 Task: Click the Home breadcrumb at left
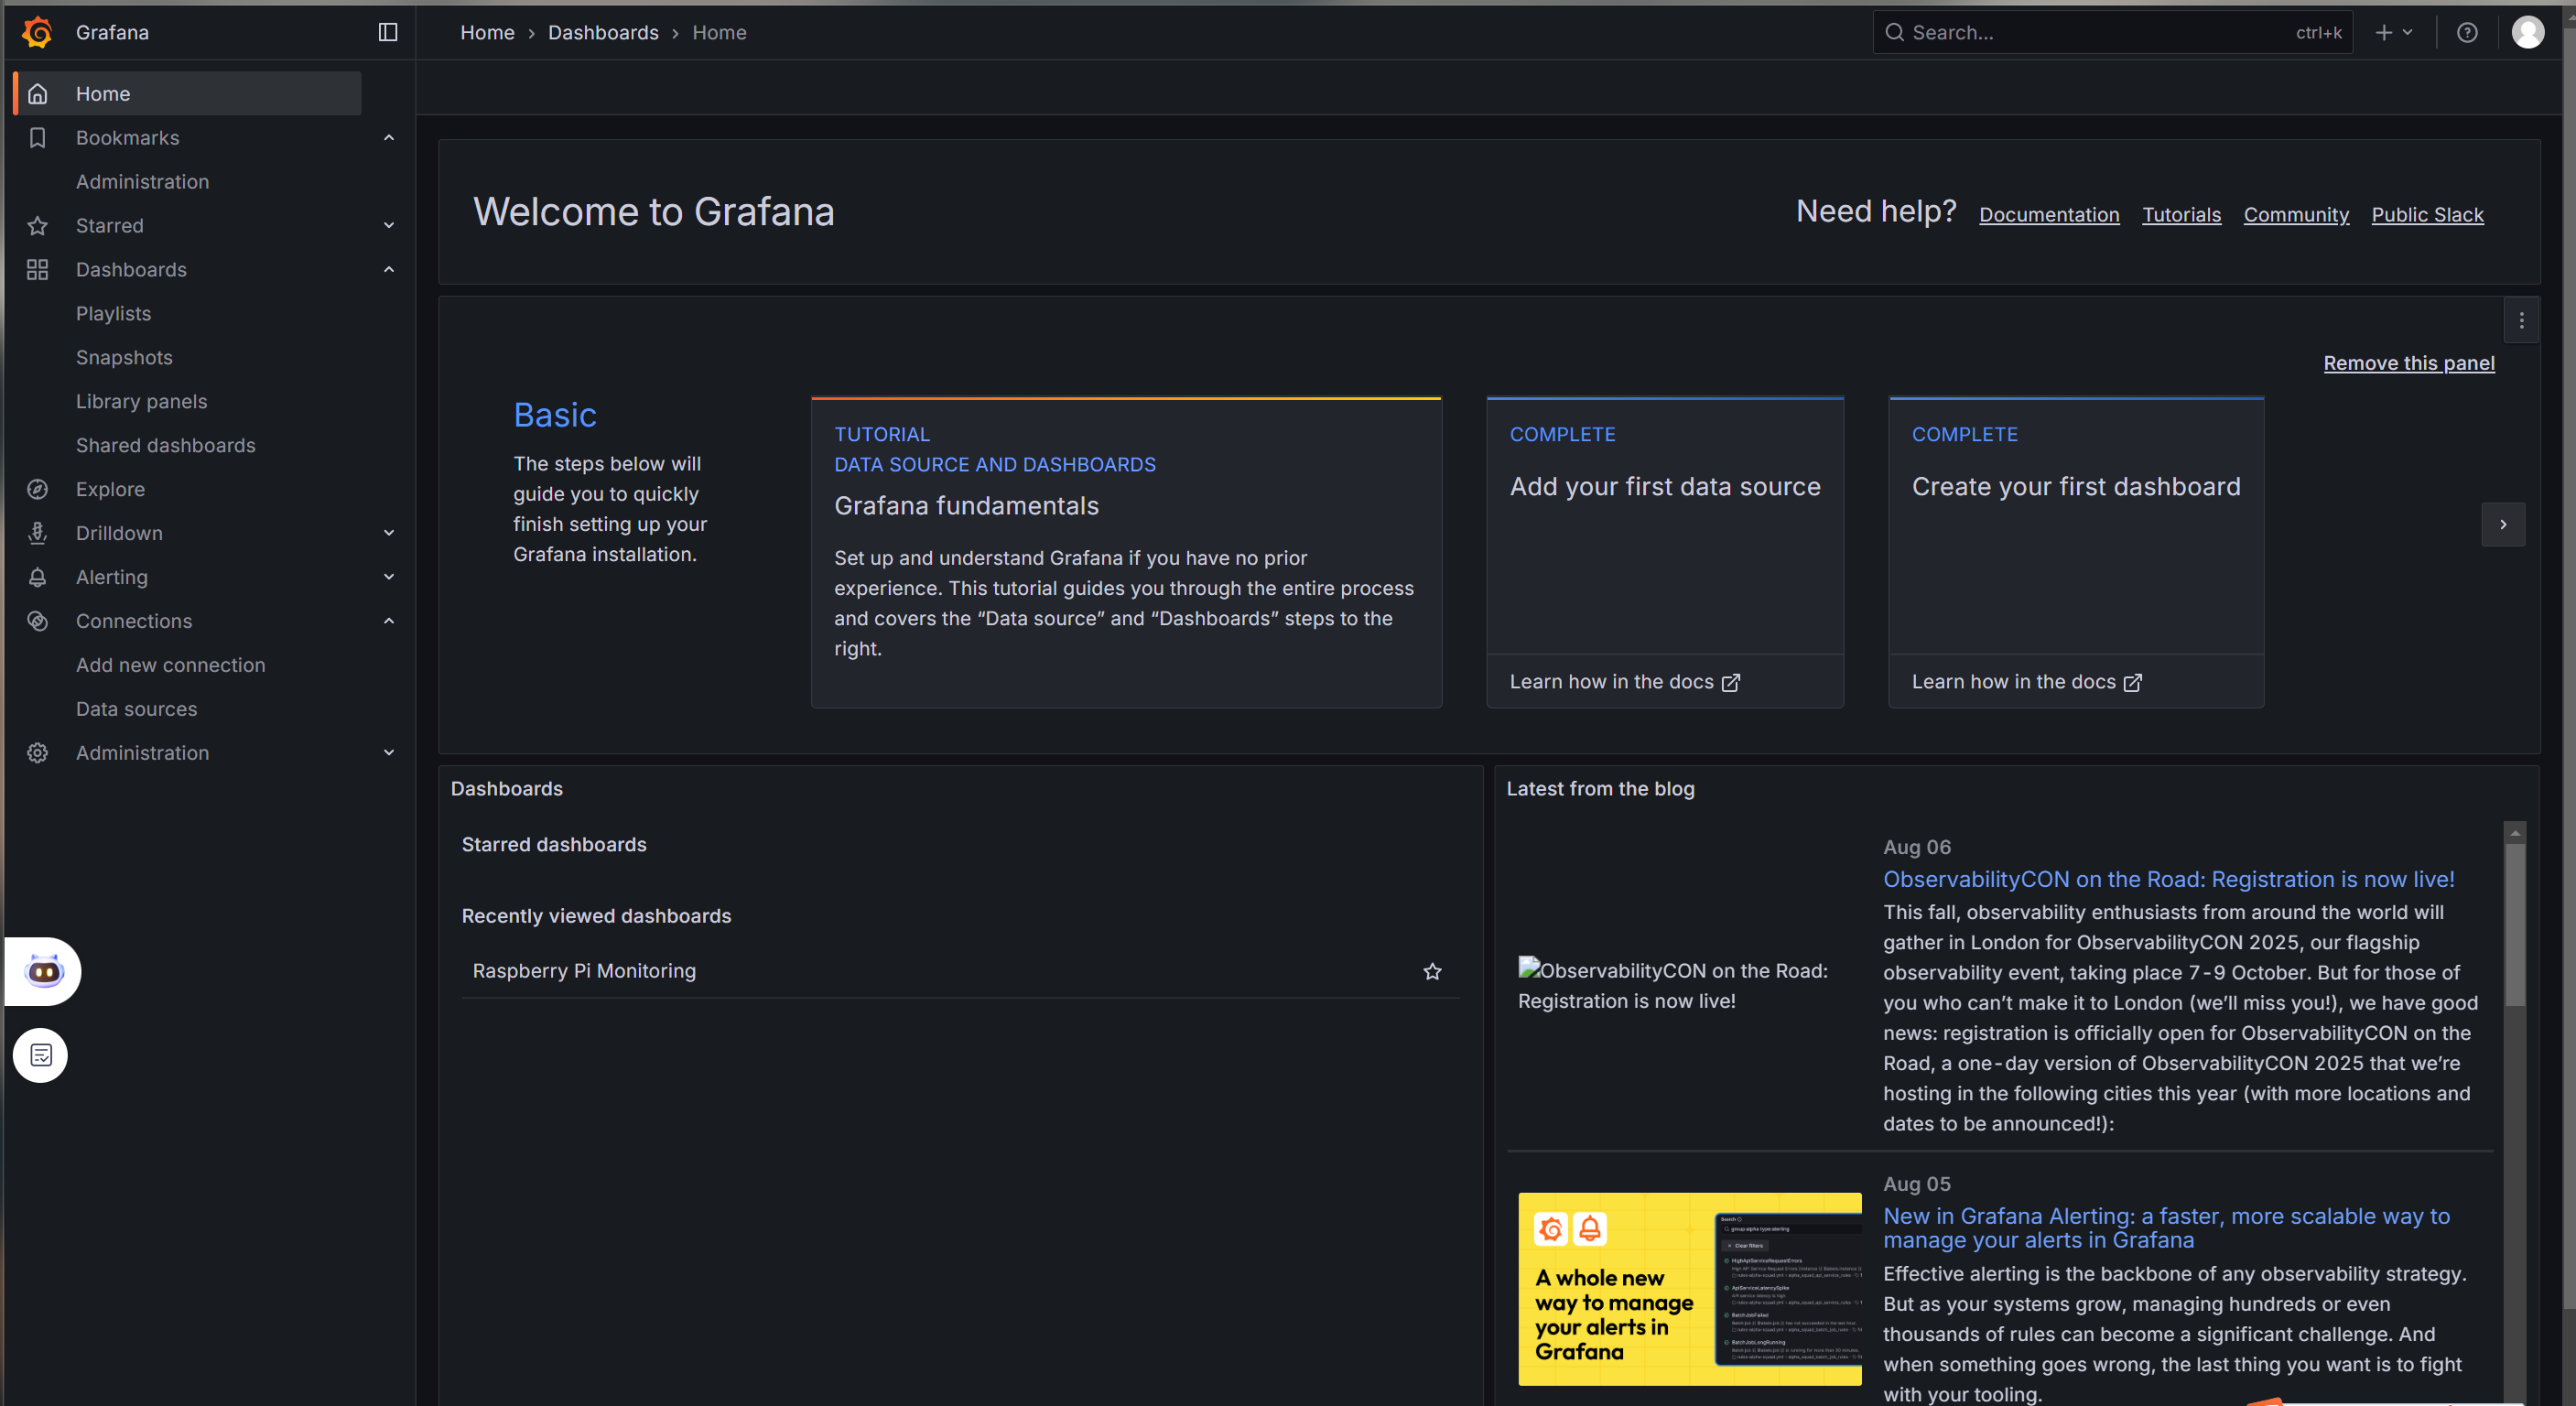[x=487, y=32]
